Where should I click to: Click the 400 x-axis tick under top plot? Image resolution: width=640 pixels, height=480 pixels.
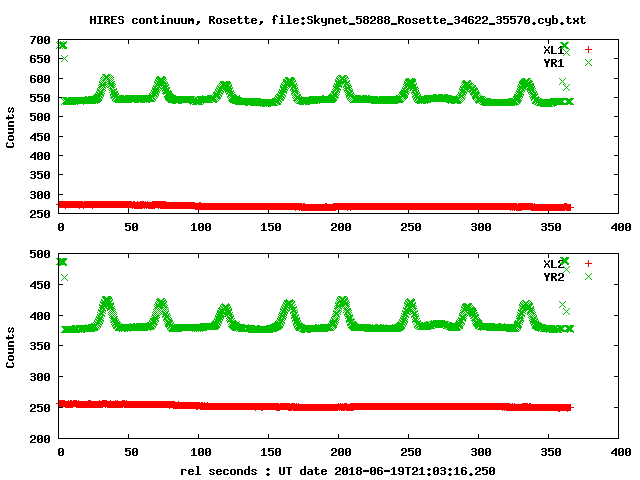(621, 227)
